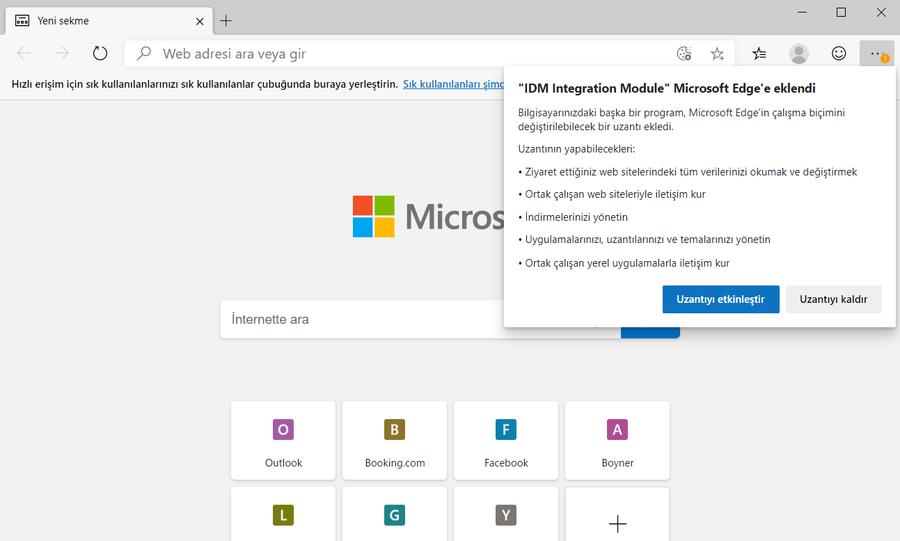This screenshot has height=541, width=900.
Task: Click the İnternette ara search box
Action: tap(420, 319)
